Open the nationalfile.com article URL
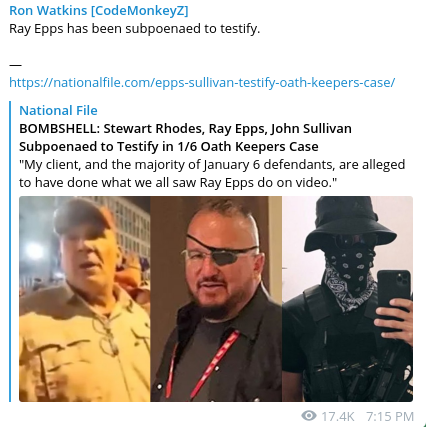This screenshot has height=427, width=426. point(202,82)
